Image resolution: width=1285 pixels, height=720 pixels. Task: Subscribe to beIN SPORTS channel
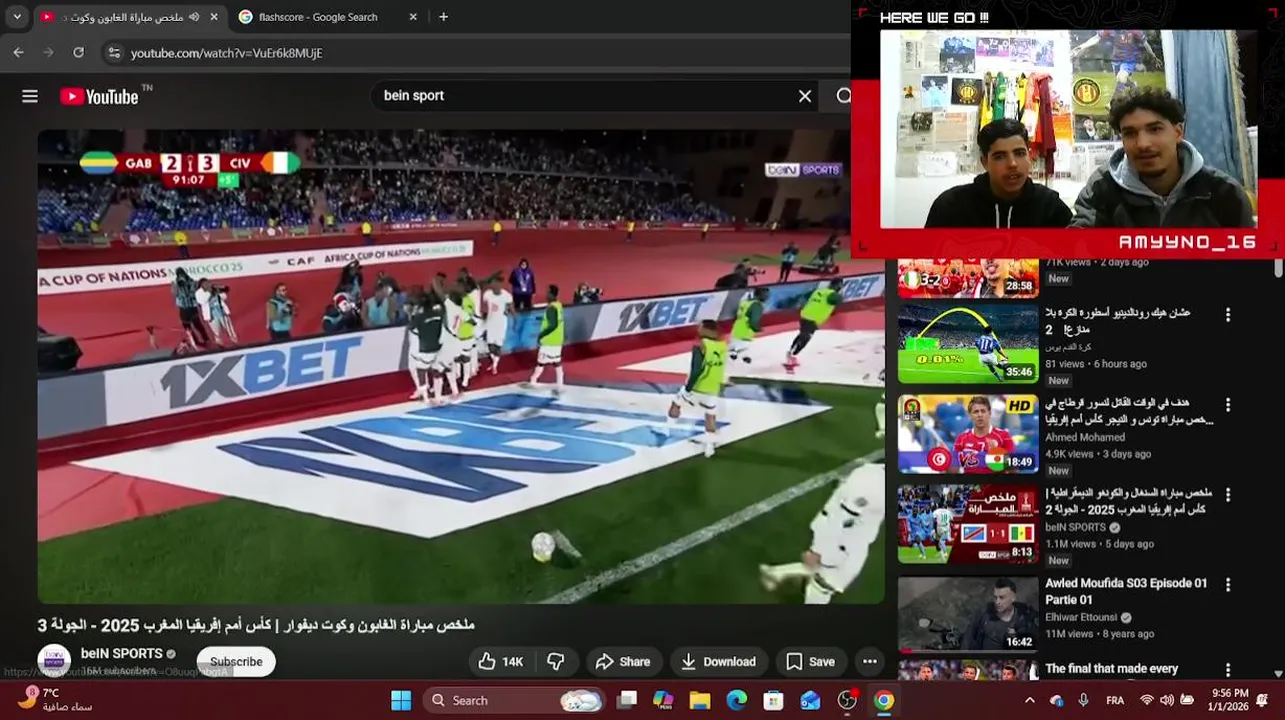(236, 661)
